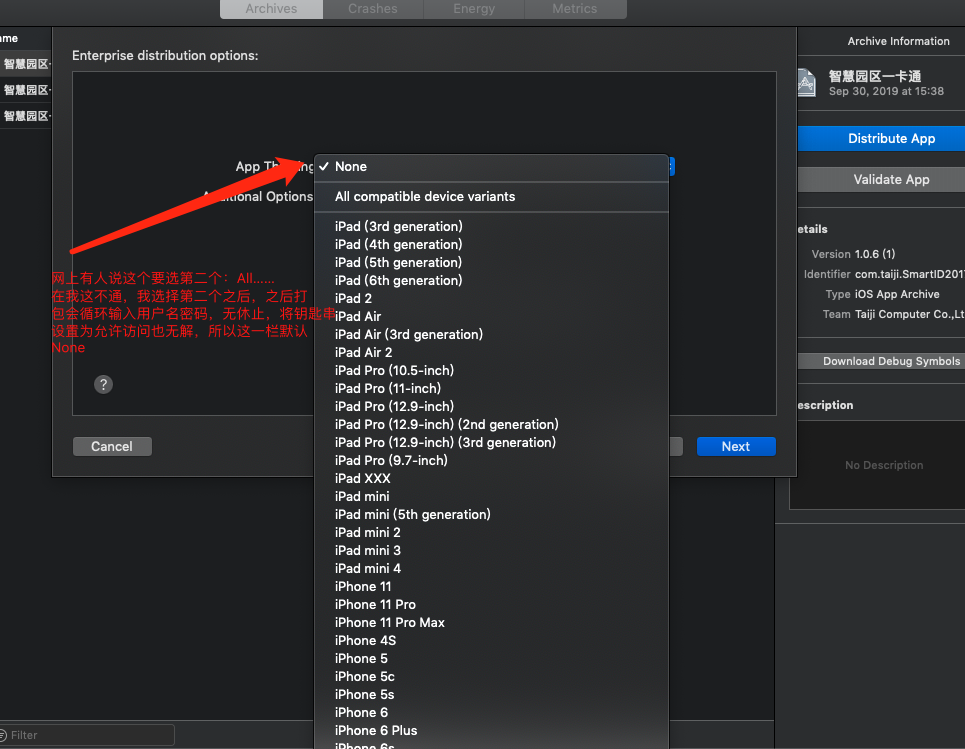Select iPad mini (5th generation)
Viewport: 965px width, 749px height.
pos(491,515)
